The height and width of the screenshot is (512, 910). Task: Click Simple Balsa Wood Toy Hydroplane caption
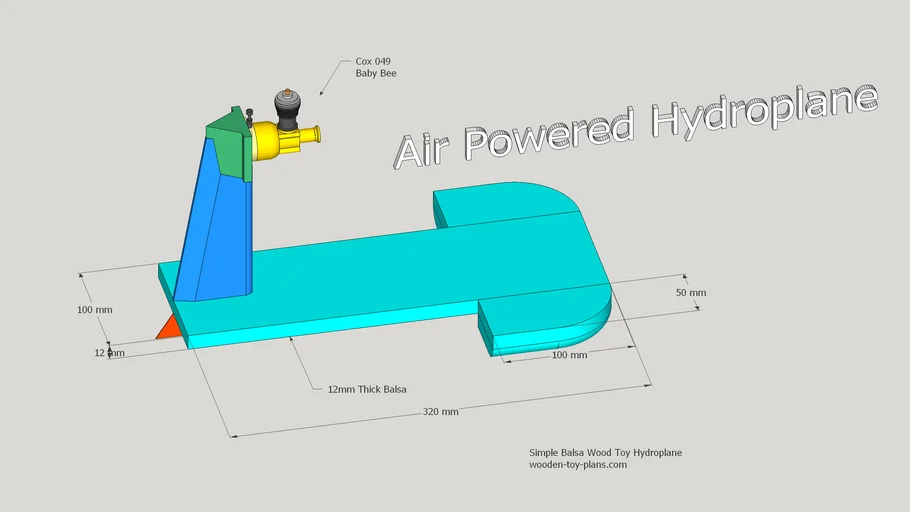(x=605, y=453)
